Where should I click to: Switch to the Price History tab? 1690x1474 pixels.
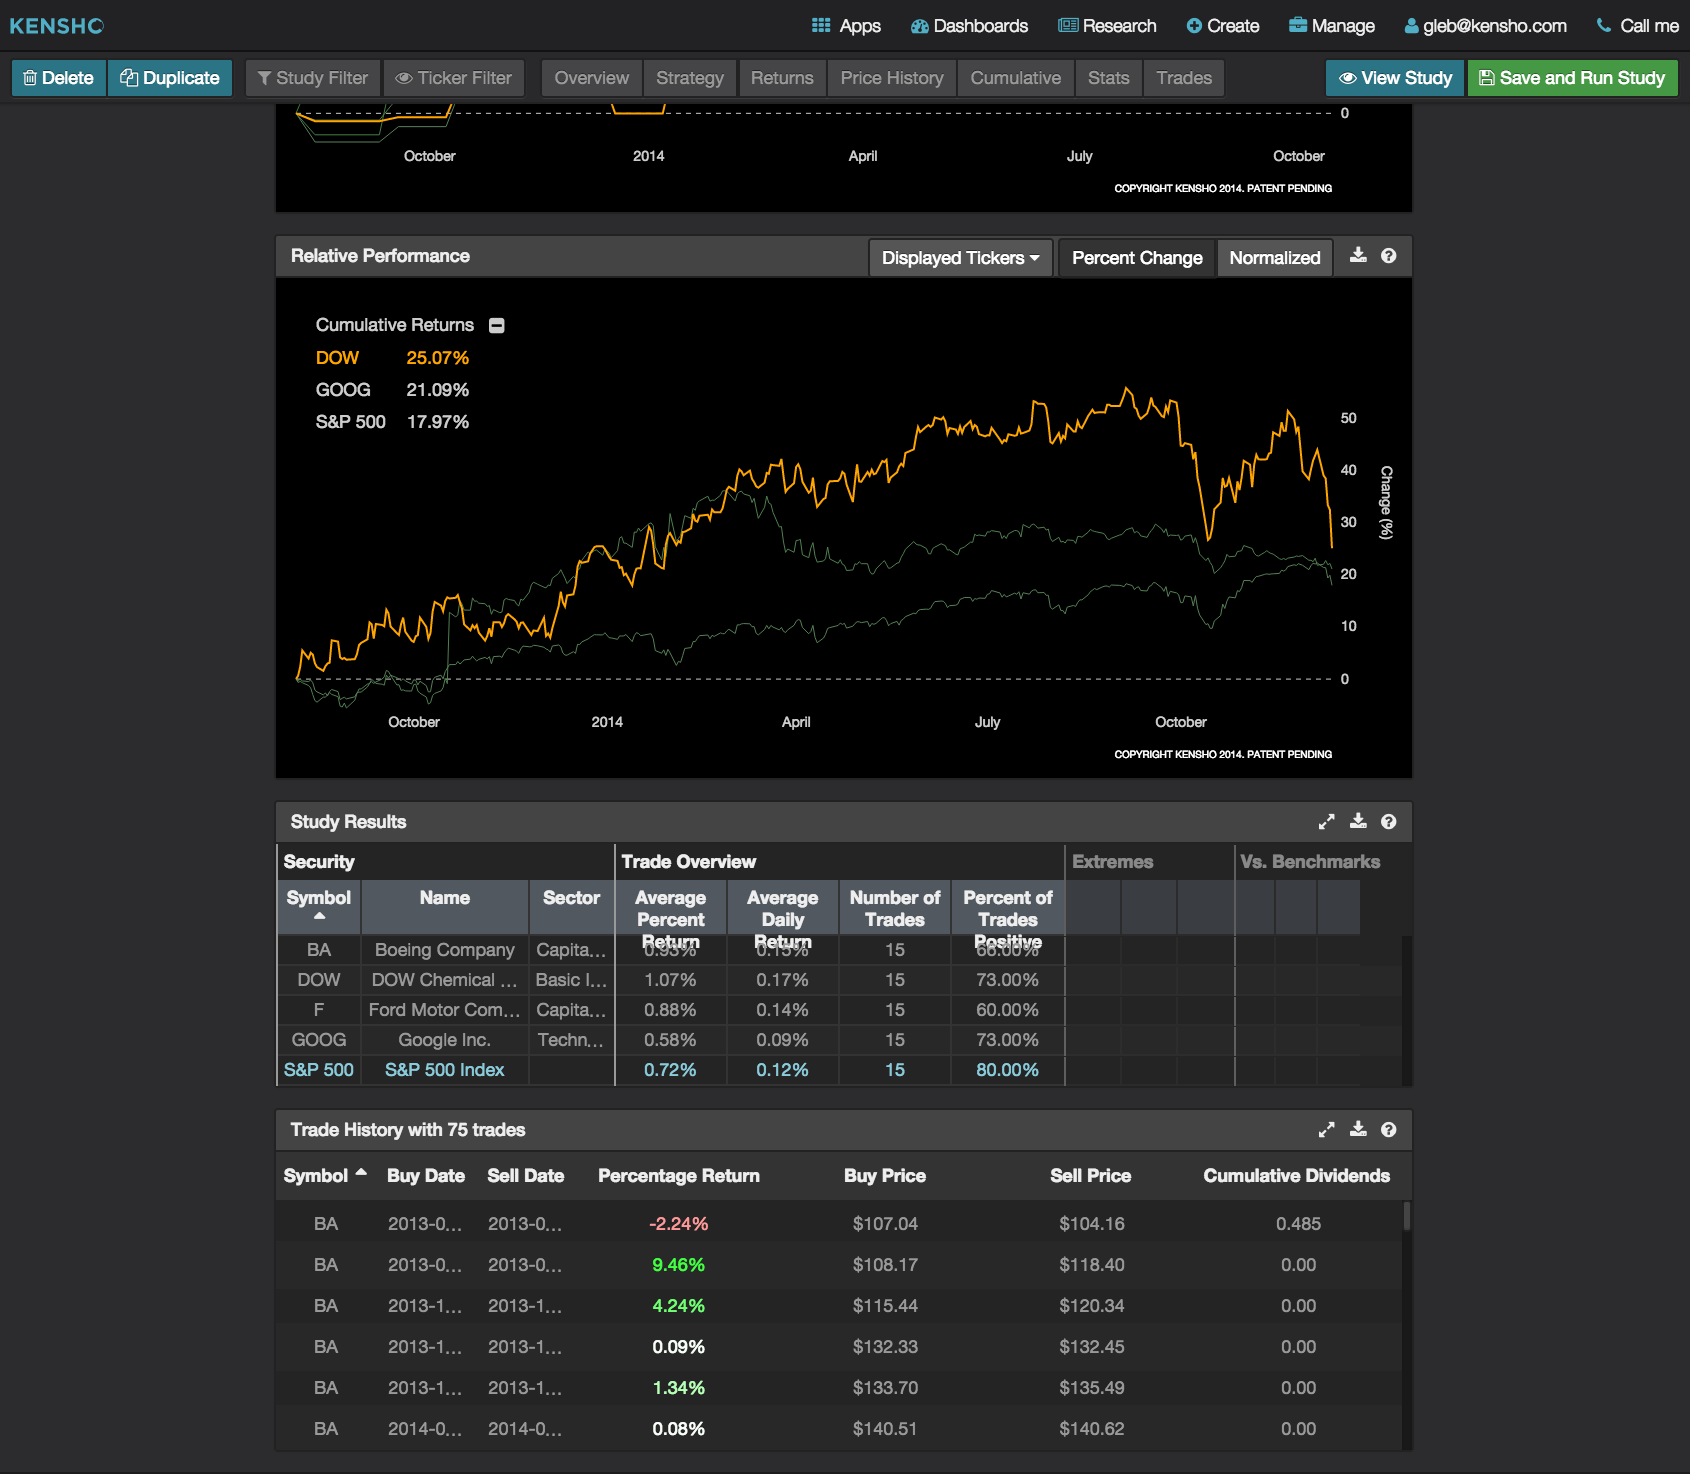coord(892,78)
